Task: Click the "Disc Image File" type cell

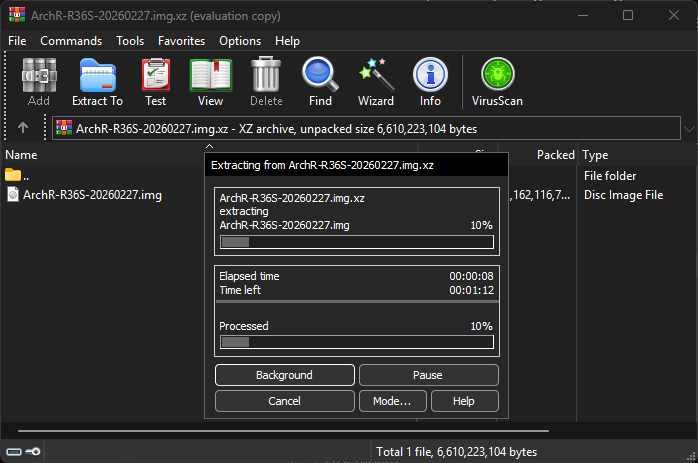Action: pyautogui.click(x=623, y=195)
